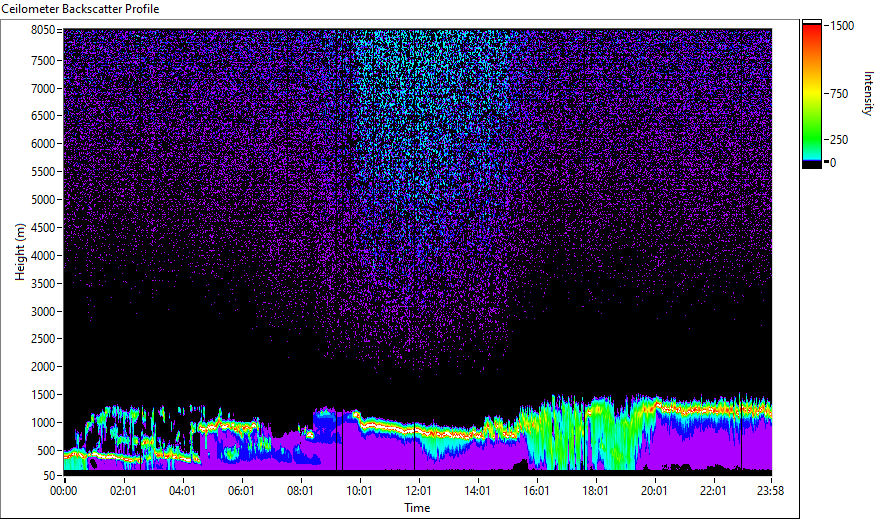This screenshot has width=878, height=519.
Task: Click the 7500 height axis value
Action: [43, 60]
